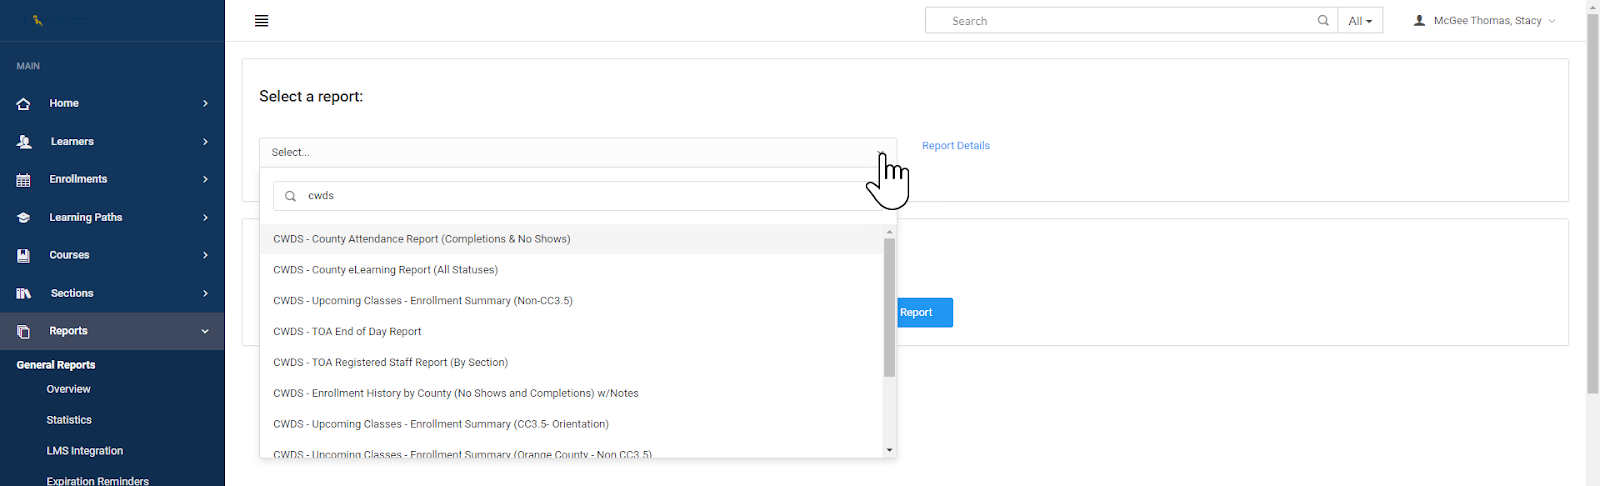This screenshot has width=1600, height=486.
Task: Click the page scrollbar up arrow
Action: pyautogui.click(x=1593, y=6)
